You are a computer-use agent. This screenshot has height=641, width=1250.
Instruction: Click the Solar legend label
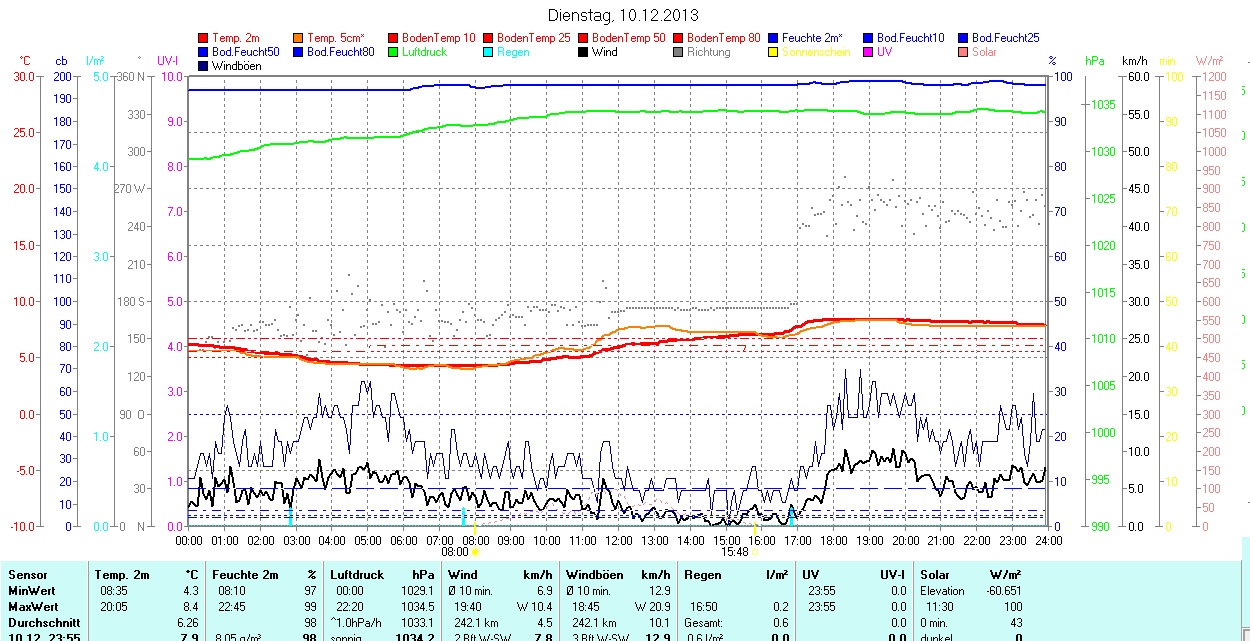click(985, 52)
